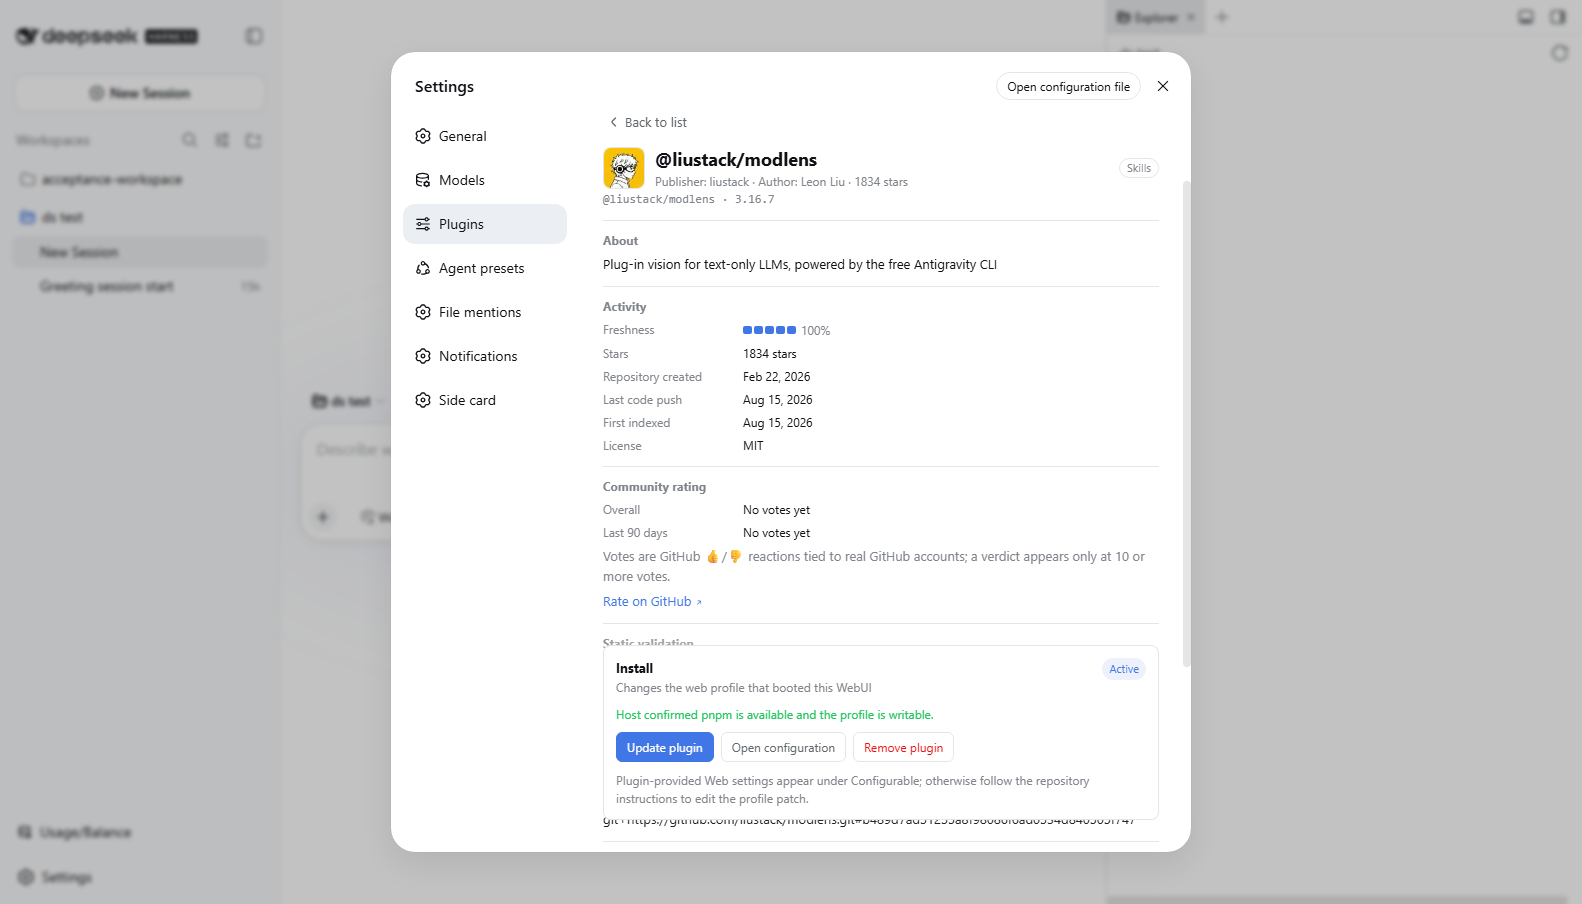Click the Side card icon
This screenshot has width=1582, height=904.
[423, 400]
